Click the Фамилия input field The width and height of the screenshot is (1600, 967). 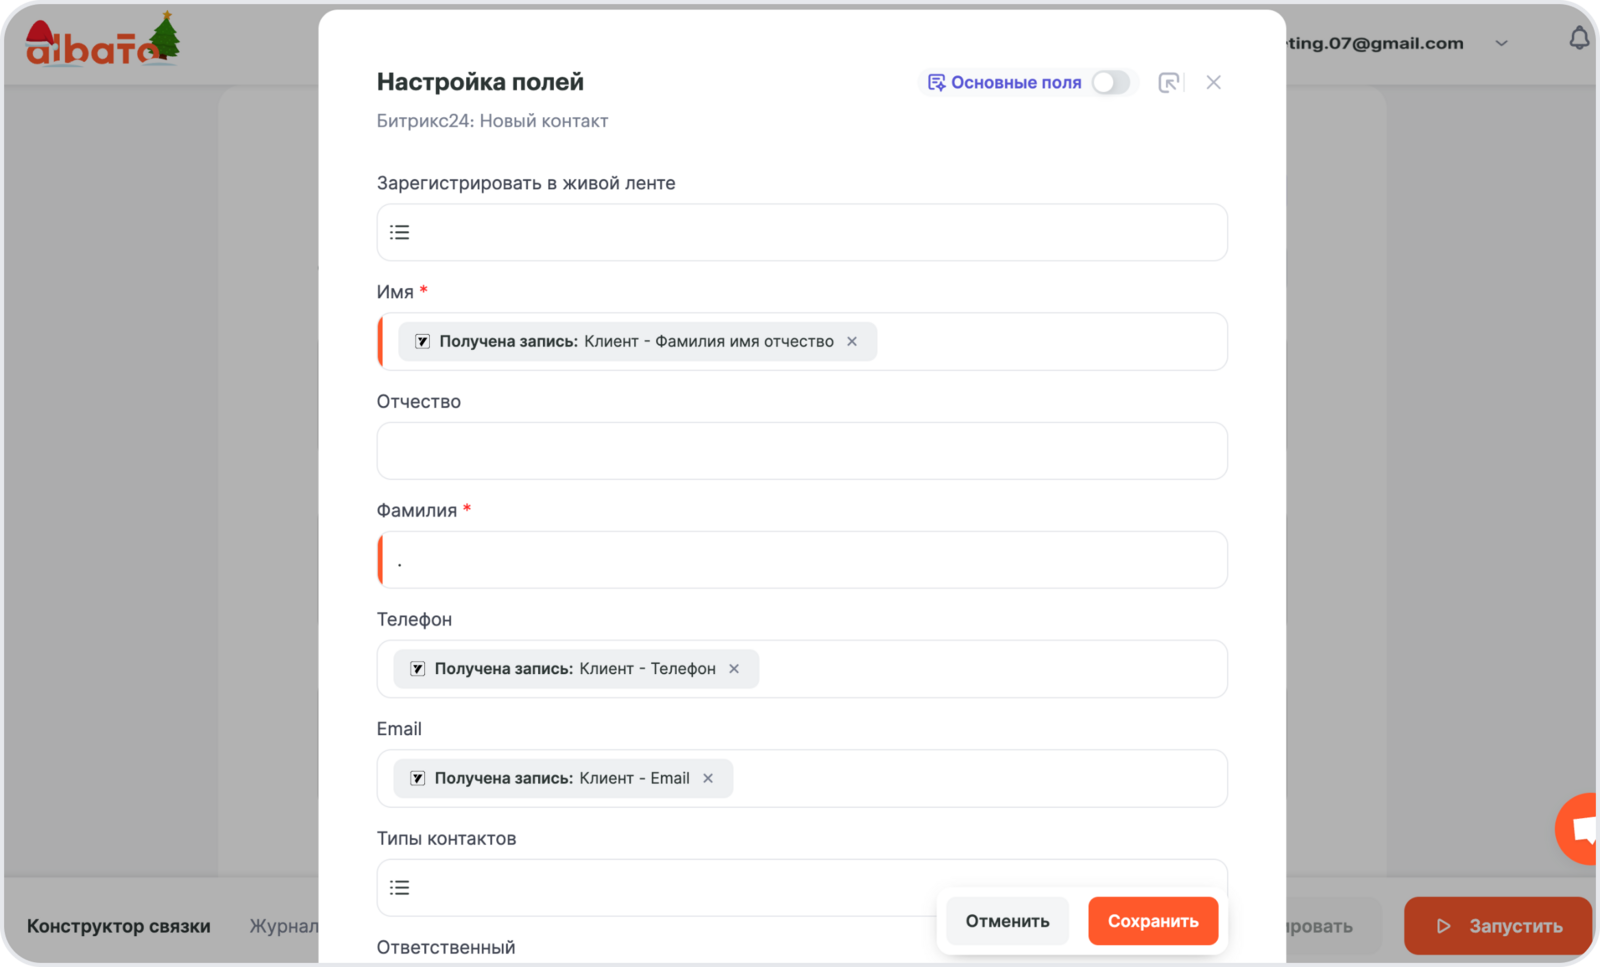pos(801,560)
